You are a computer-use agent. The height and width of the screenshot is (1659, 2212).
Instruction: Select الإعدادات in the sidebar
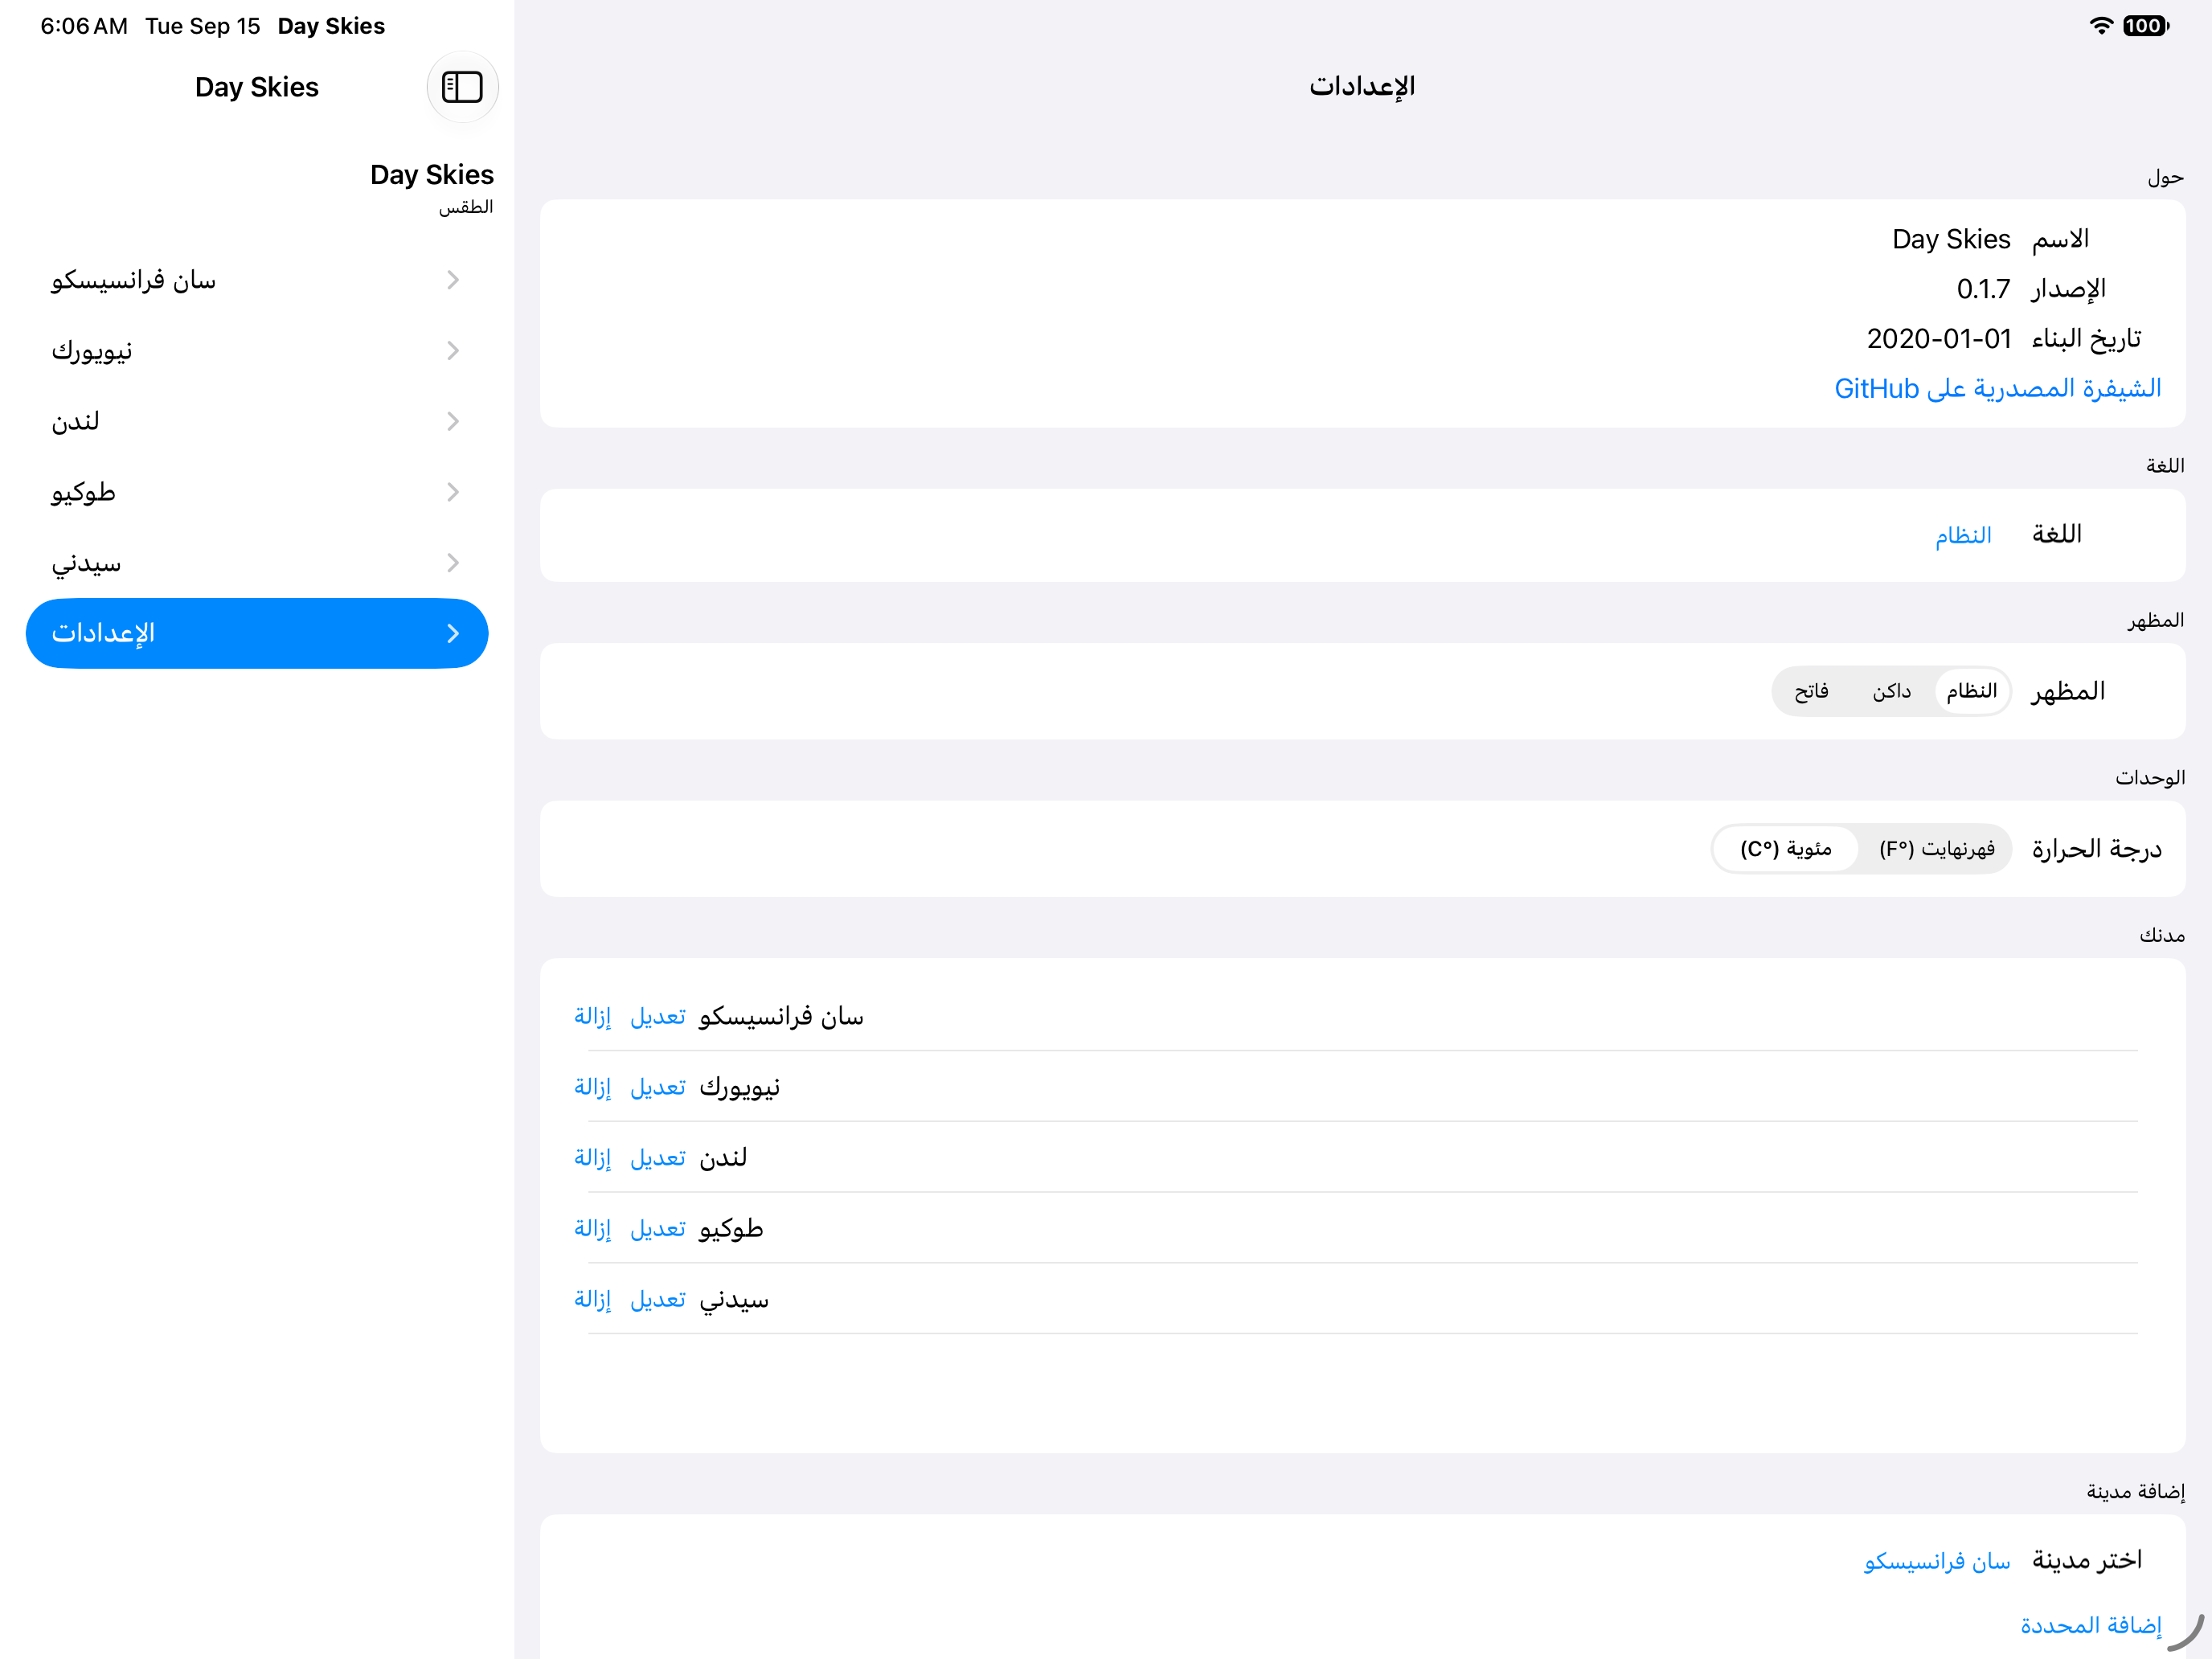coord(257,633)
